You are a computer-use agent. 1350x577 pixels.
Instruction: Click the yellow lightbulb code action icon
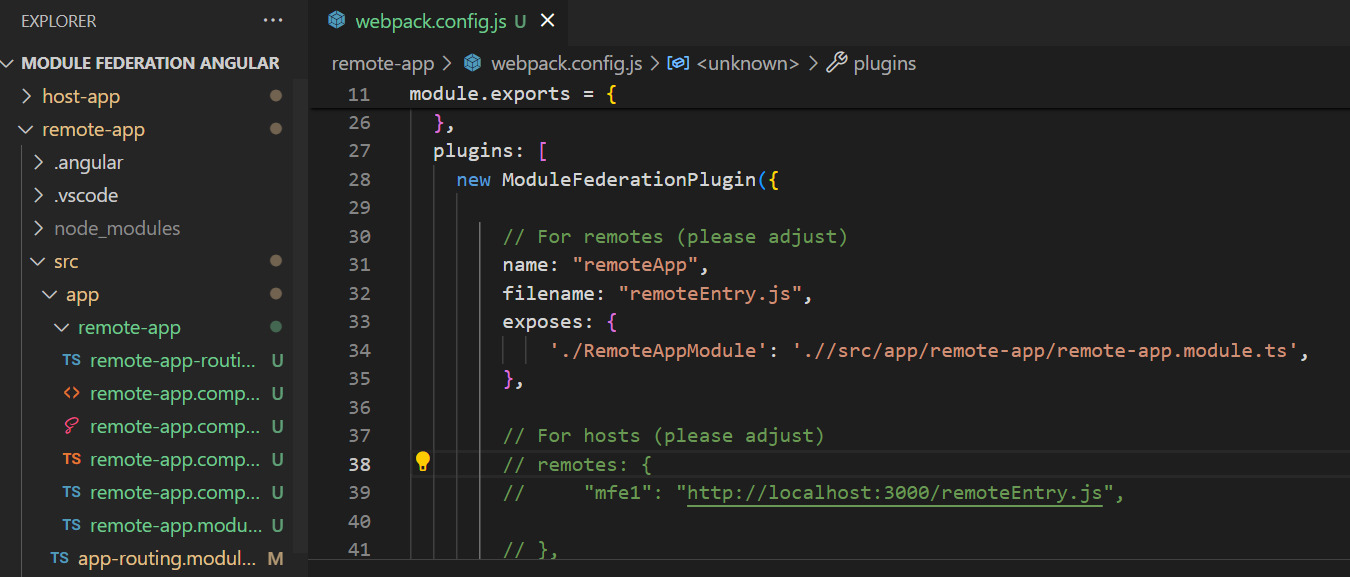(x=423, y=461)
